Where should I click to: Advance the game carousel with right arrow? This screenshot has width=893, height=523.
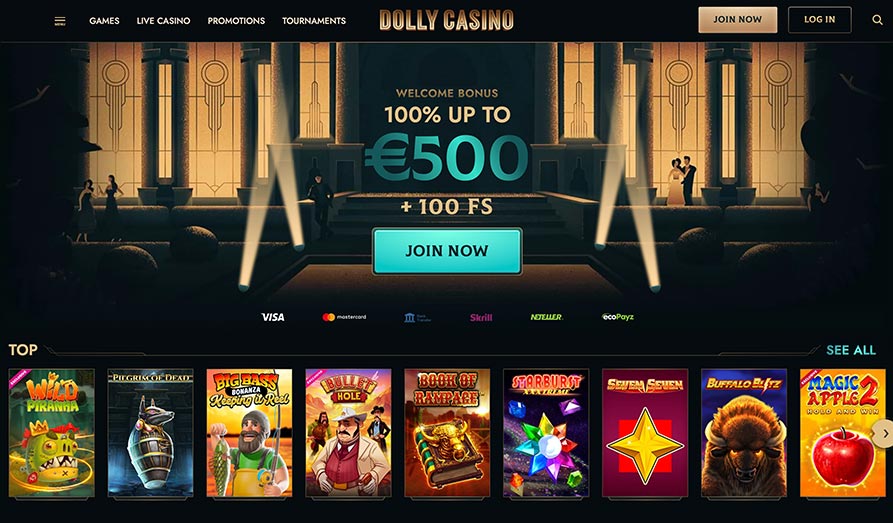[x=884, y=433]
